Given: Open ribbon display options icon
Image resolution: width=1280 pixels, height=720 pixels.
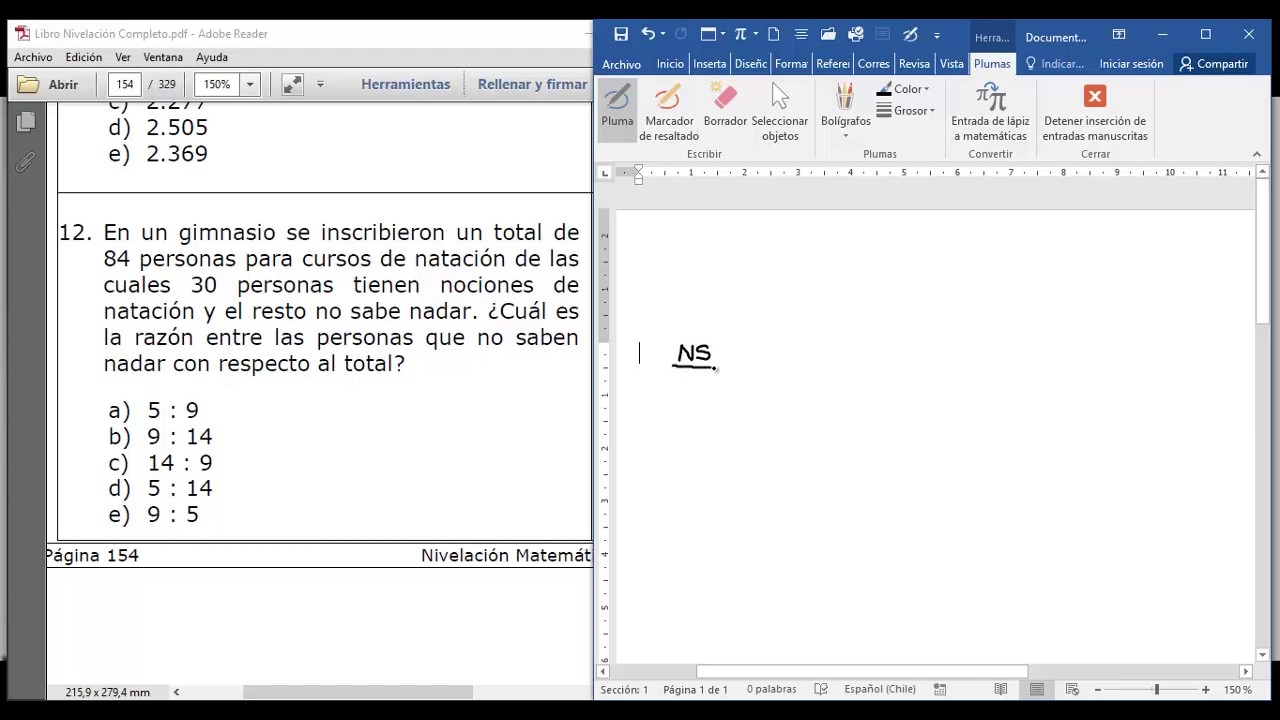Looking at the screenshot, I should pyautogui.click(x=1119, y=35).
